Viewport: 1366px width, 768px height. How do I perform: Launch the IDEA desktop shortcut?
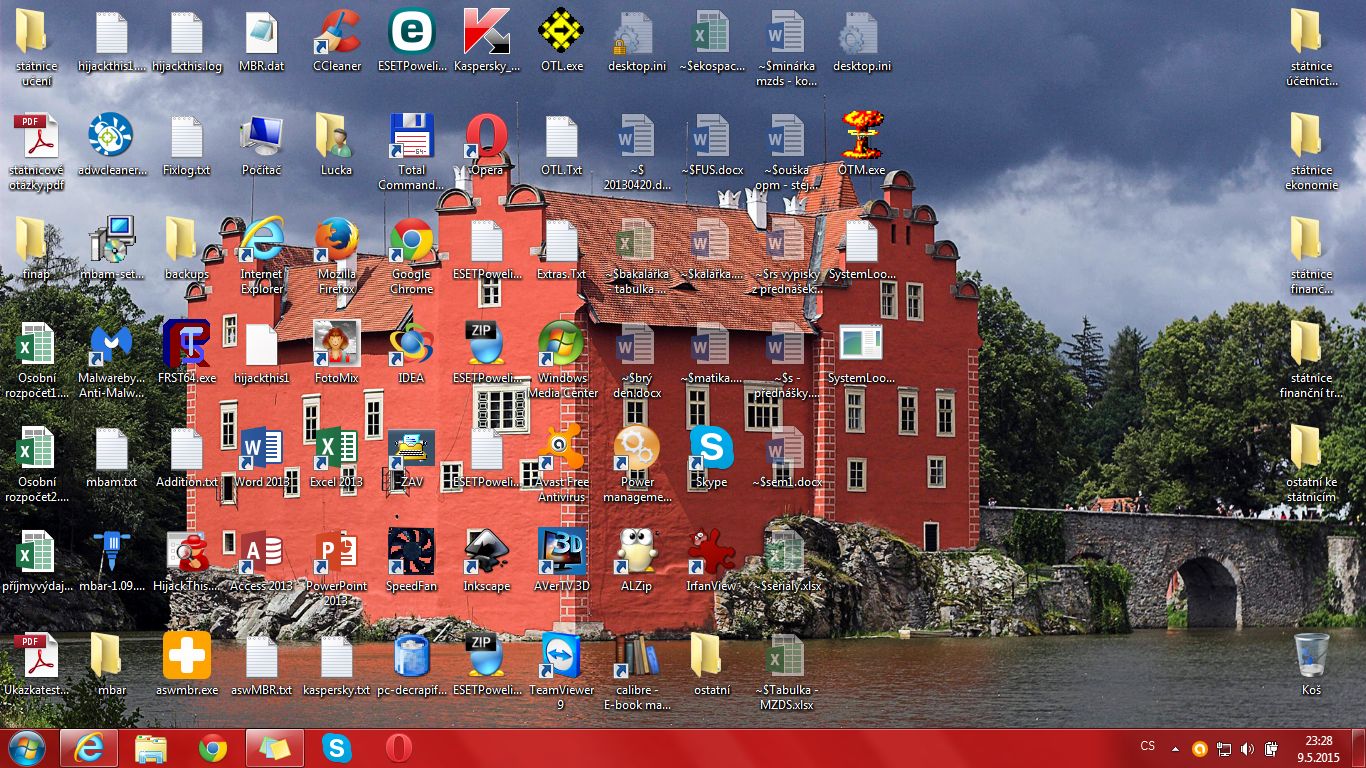[x=411, y=353]
